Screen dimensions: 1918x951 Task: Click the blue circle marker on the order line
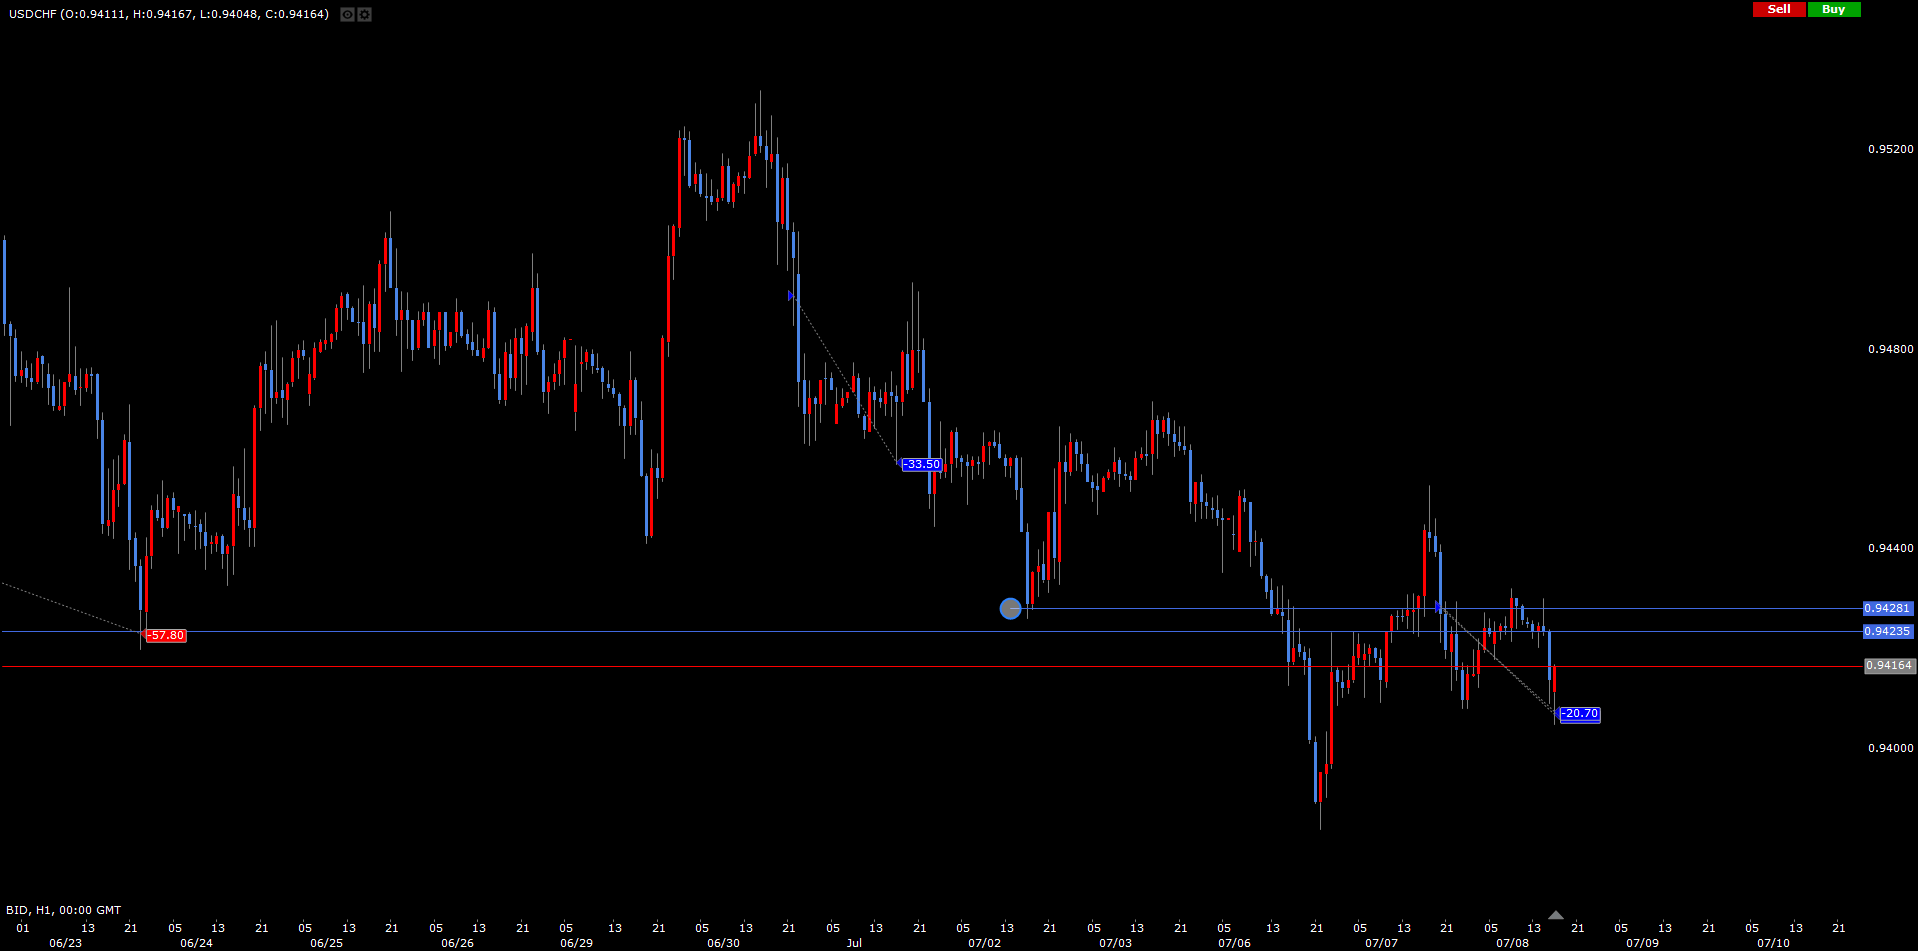pyautogui.click(x=1011, y=608)
